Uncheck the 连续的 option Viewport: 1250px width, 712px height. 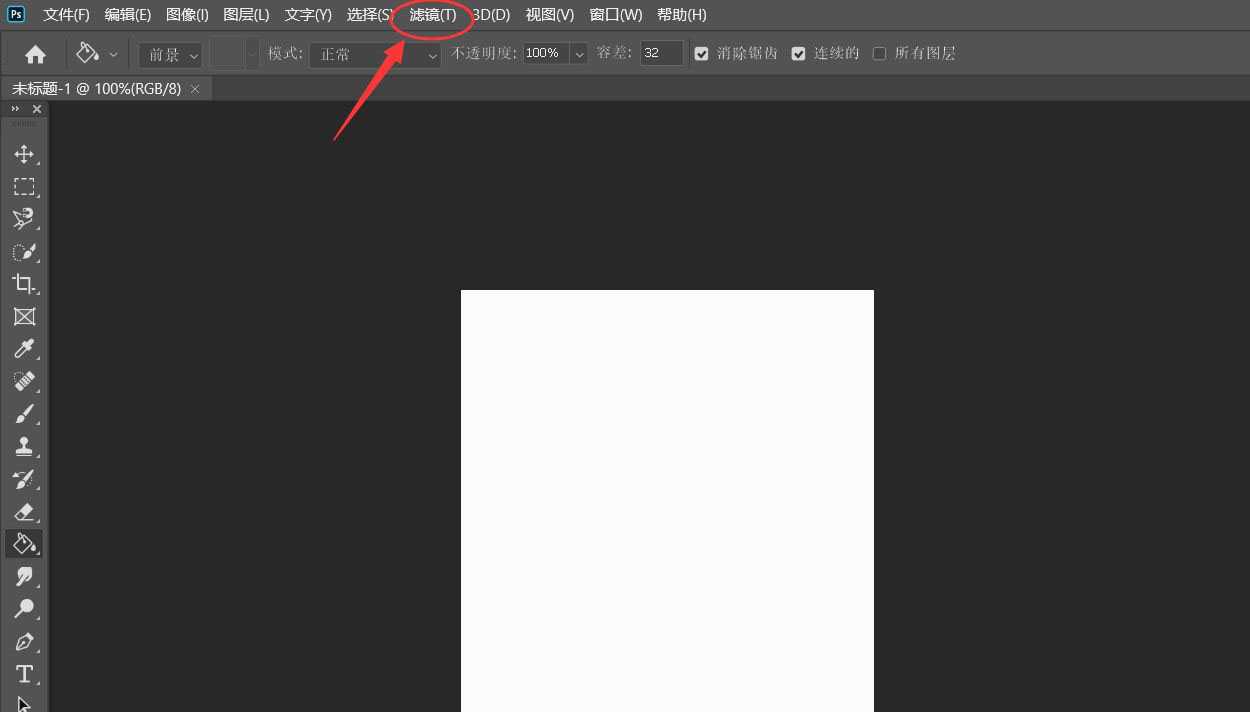click(x=798, y=53)
